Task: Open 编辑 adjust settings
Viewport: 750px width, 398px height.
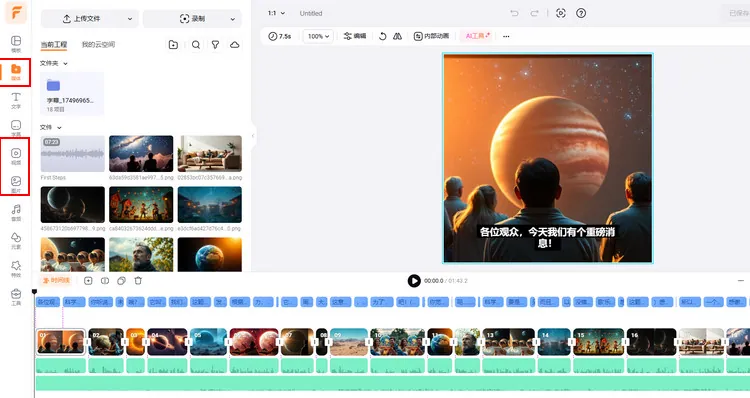Action: [x=355, y=36]
